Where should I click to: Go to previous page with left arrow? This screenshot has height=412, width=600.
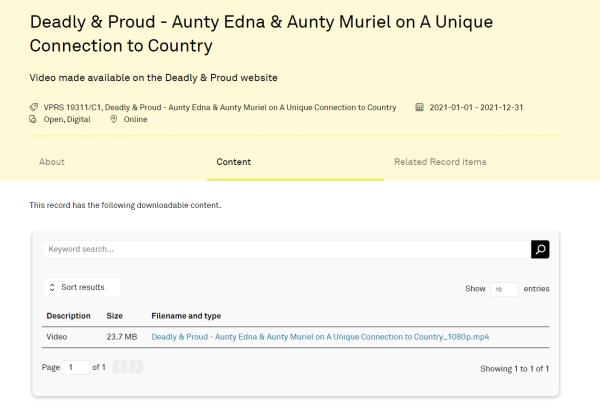coord(120,367)
